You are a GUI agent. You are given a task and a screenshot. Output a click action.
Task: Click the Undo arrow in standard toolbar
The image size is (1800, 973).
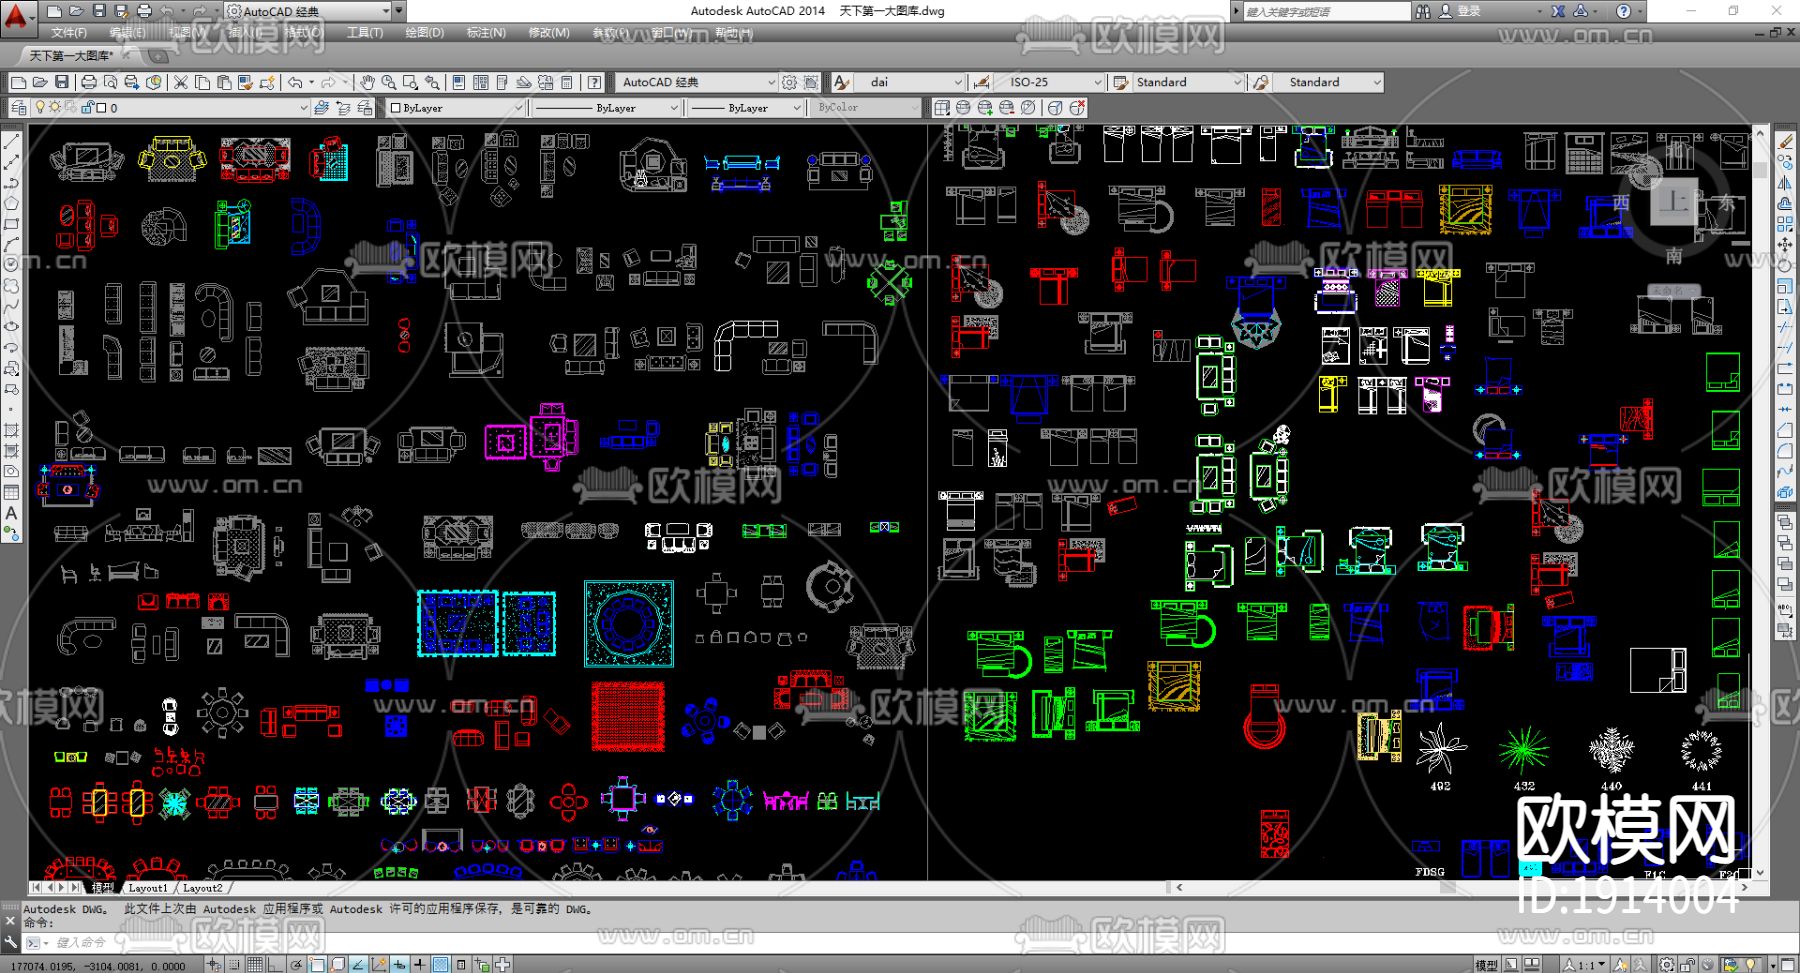[x=295, y=82]
